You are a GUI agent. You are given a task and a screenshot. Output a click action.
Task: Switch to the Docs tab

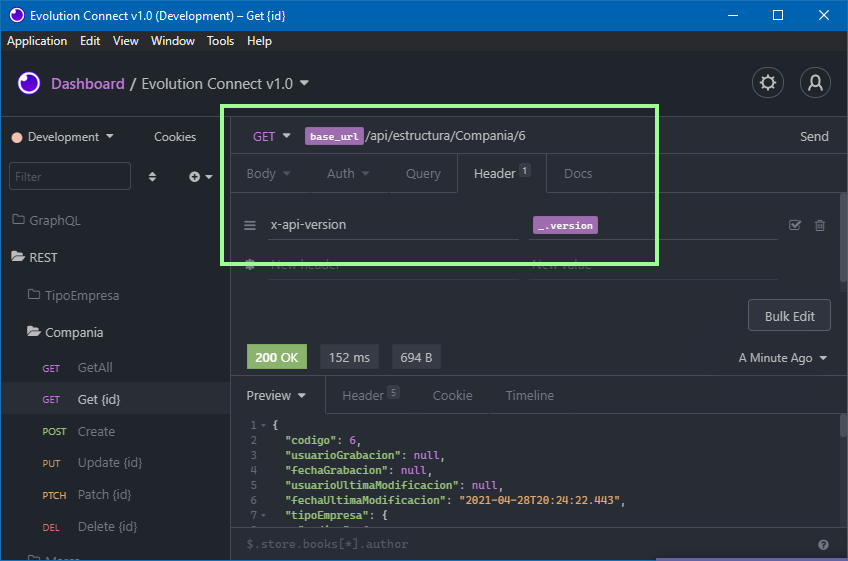(578, 174)
